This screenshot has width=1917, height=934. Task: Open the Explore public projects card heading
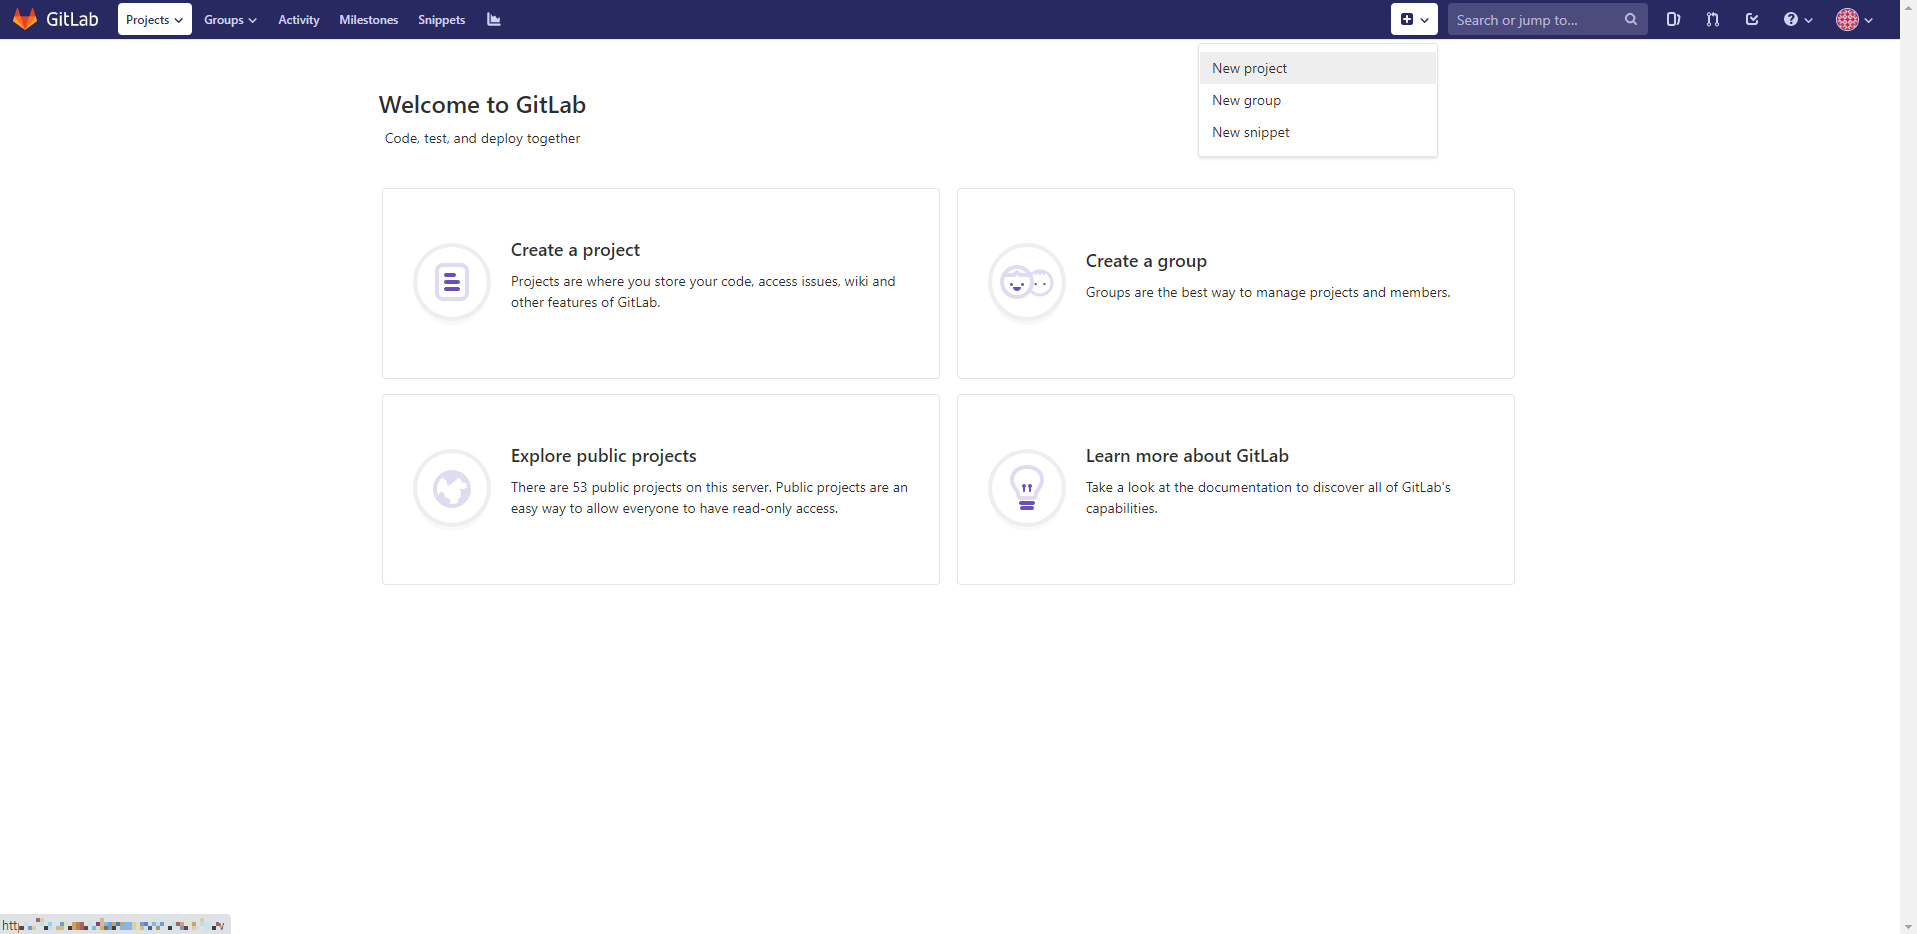pos(603,456)
